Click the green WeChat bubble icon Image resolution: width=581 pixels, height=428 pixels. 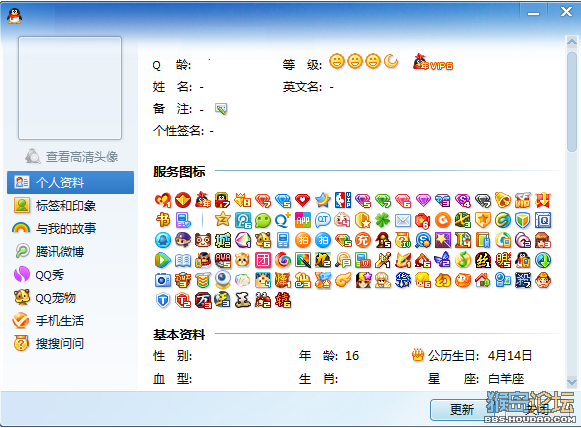[x=263, y=220]
